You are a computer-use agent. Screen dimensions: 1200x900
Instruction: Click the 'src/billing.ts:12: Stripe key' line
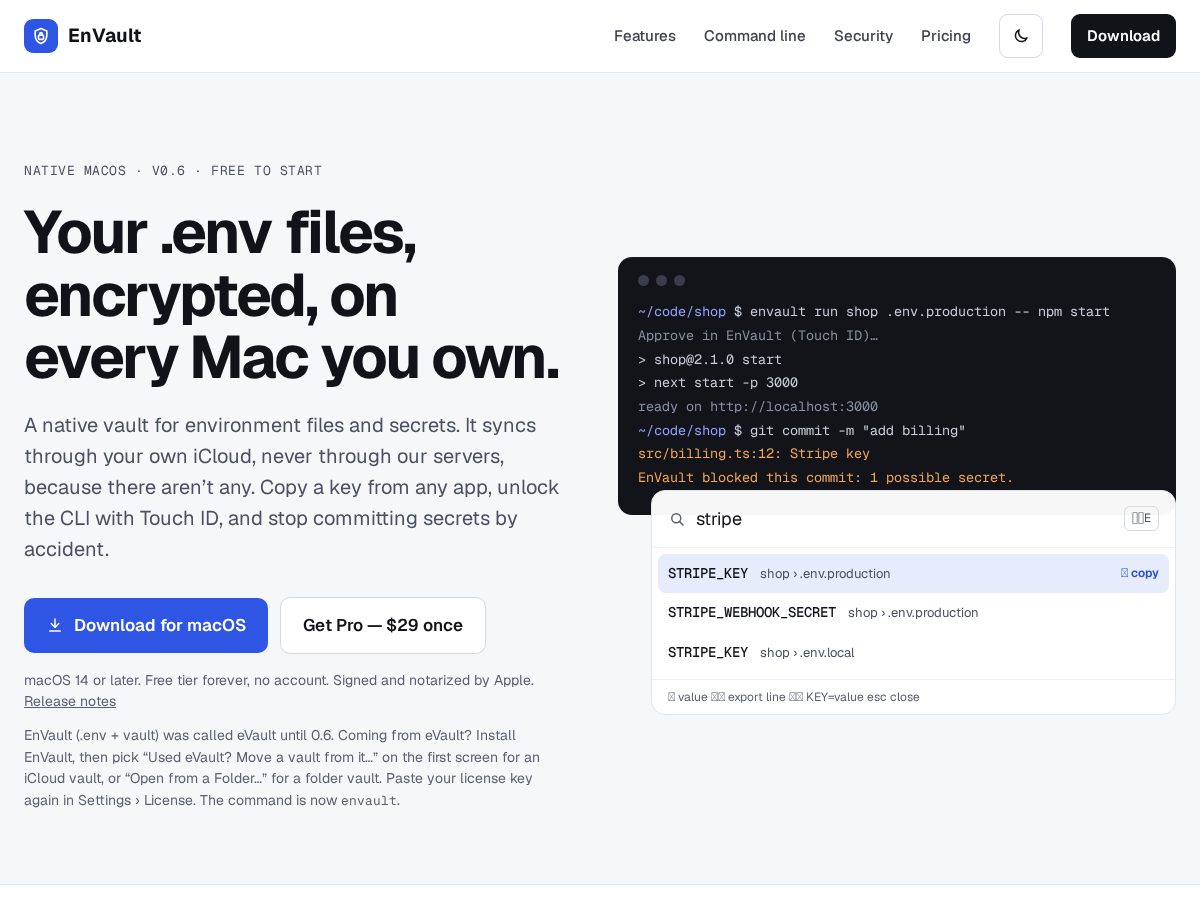(x=754, y=454)
